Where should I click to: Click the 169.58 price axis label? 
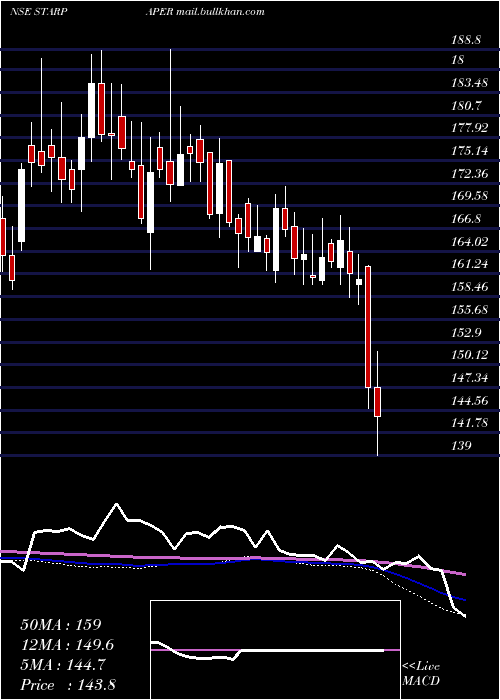470,196
